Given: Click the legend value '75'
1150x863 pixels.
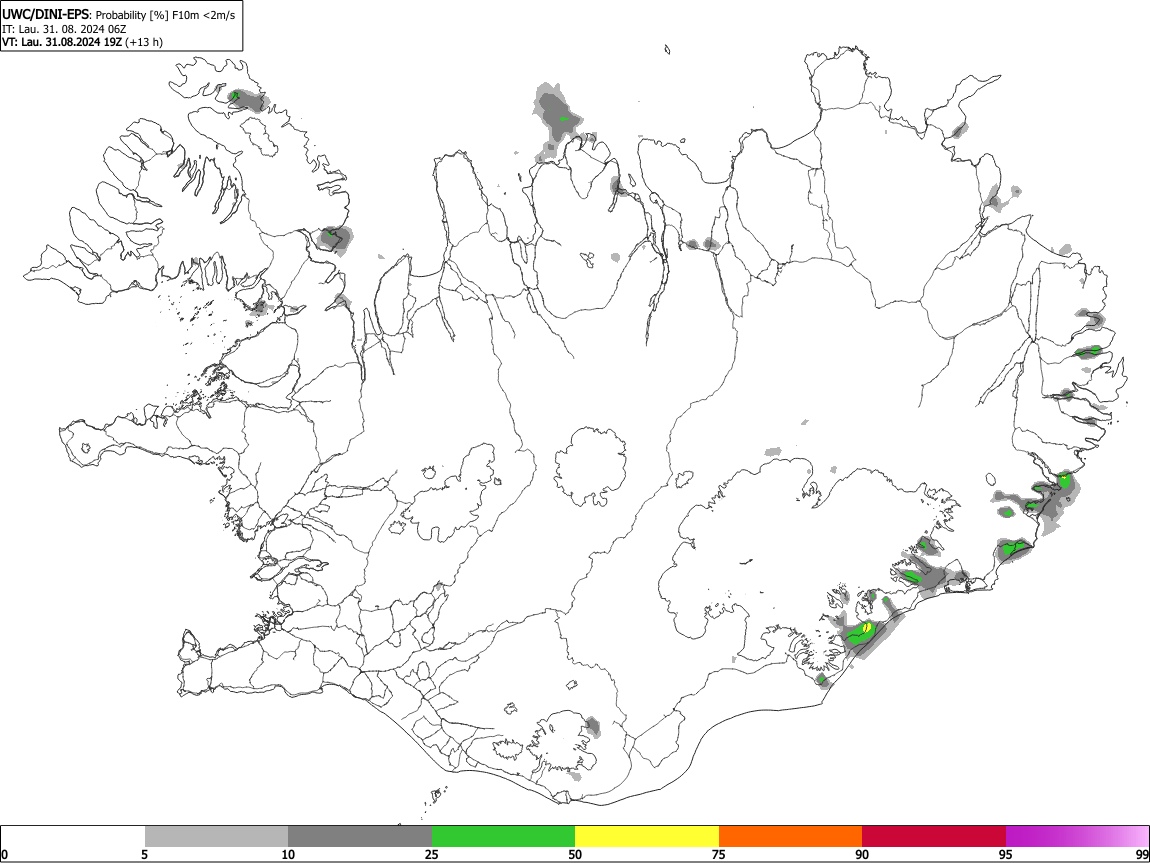Looking at the screenshot, I should point(719,855).
